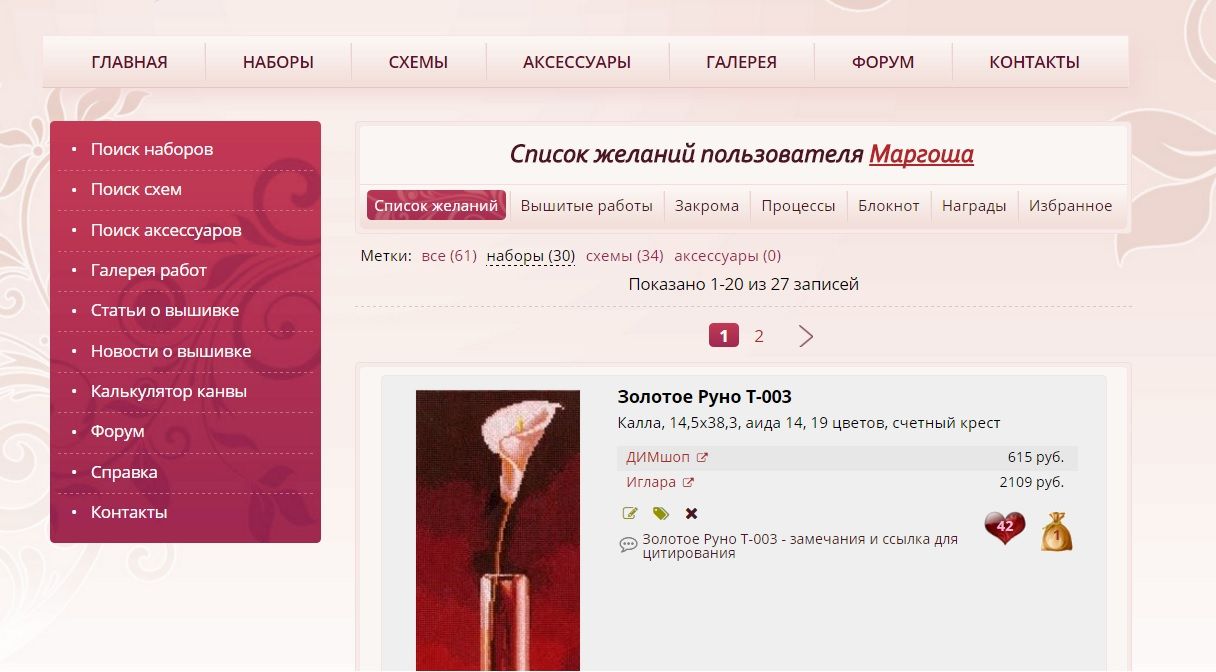Screen dimensions: 1216x672
Task: Click the red heart icon showing 42
Action: click(x=1005, y=528)
